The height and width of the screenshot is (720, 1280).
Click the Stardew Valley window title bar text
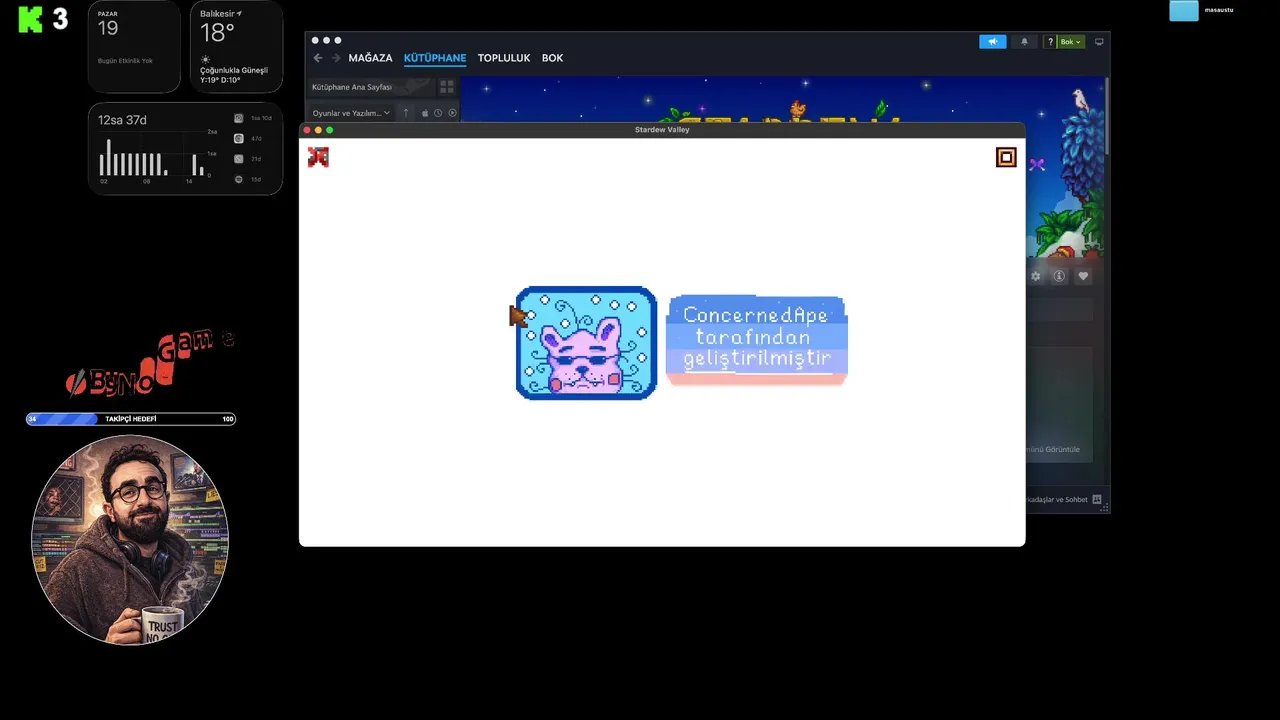(662, 130)
